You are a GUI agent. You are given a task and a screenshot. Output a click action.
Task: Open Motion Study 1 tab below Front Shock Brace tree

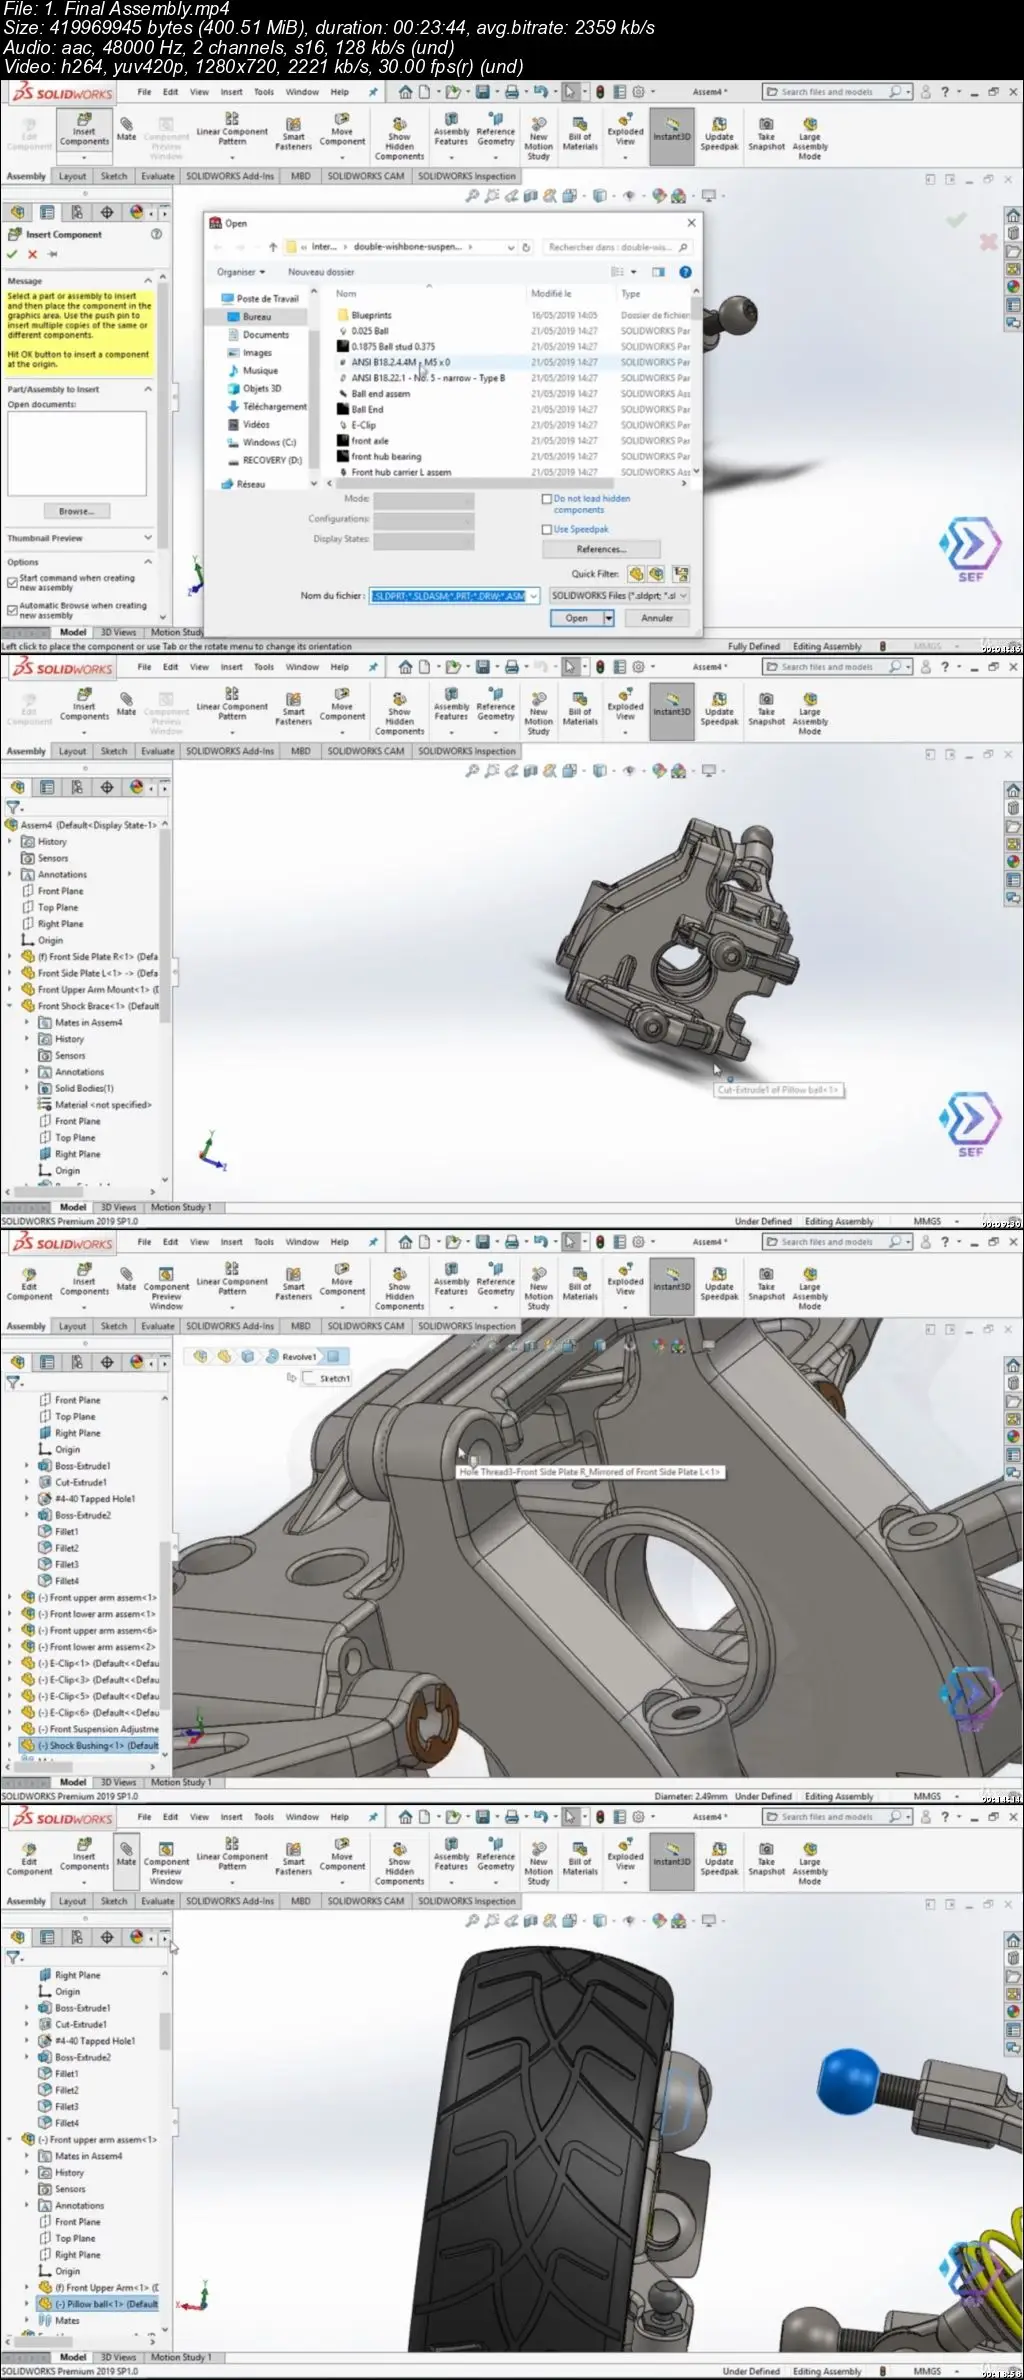click(181, 1207)
